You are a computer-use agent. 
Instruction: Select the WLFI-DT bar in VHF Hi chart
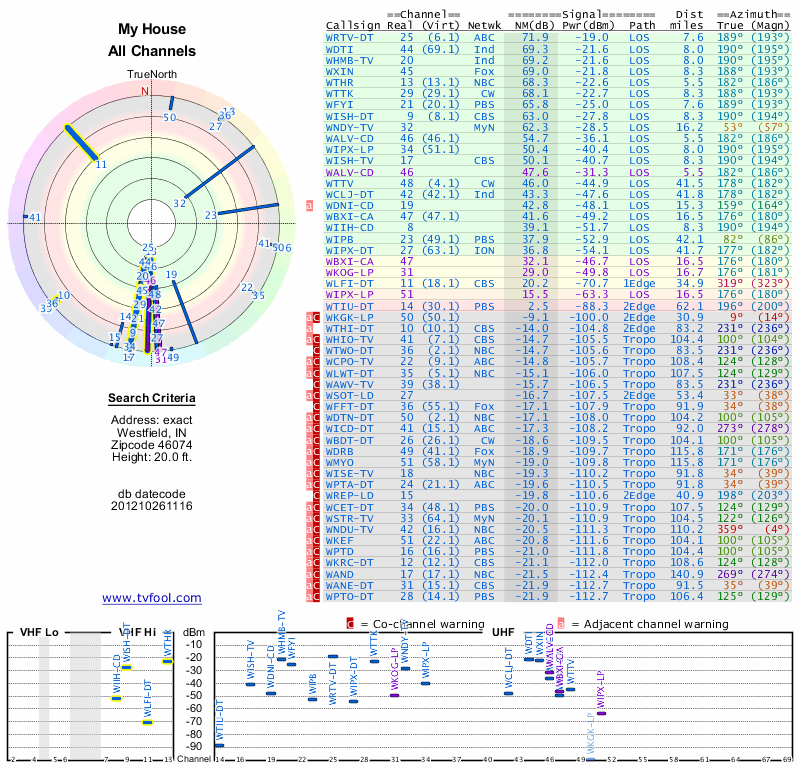[147, 722]
